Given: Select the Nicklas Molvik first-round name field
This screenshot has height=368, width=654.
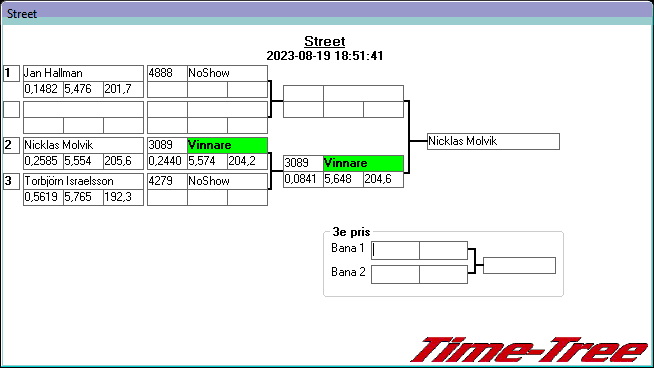Looking at the screenshot, I should pos(83,145).
